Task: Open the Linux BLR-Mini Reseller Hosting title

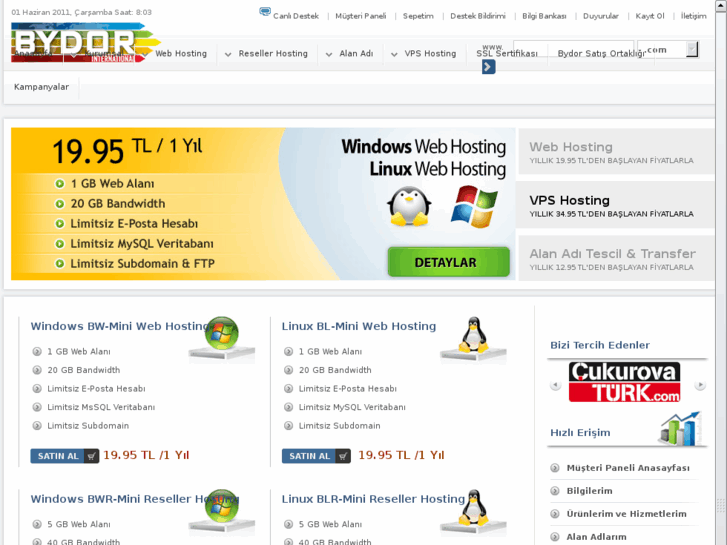Action: click(373, 499)
